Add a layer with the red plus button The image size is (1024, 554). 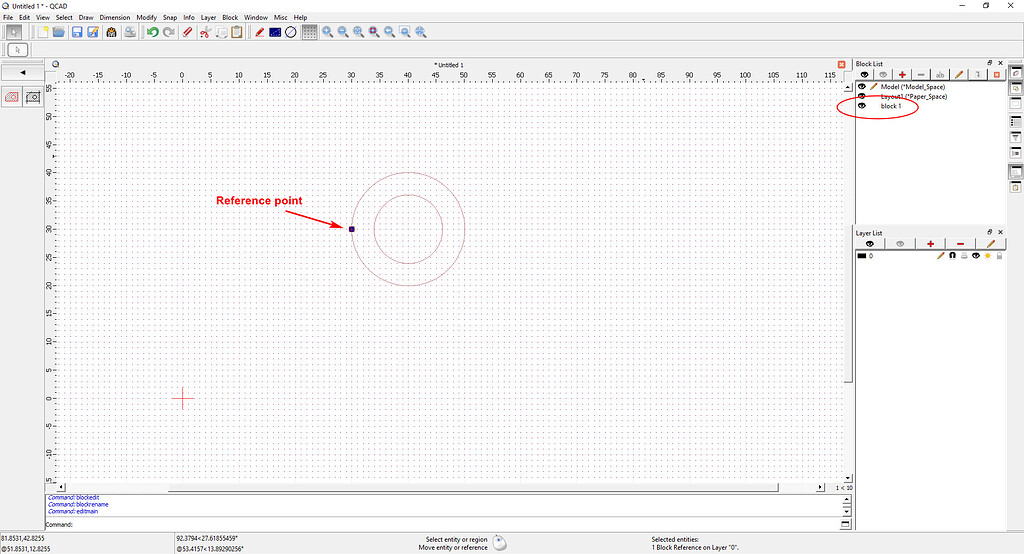930,244
